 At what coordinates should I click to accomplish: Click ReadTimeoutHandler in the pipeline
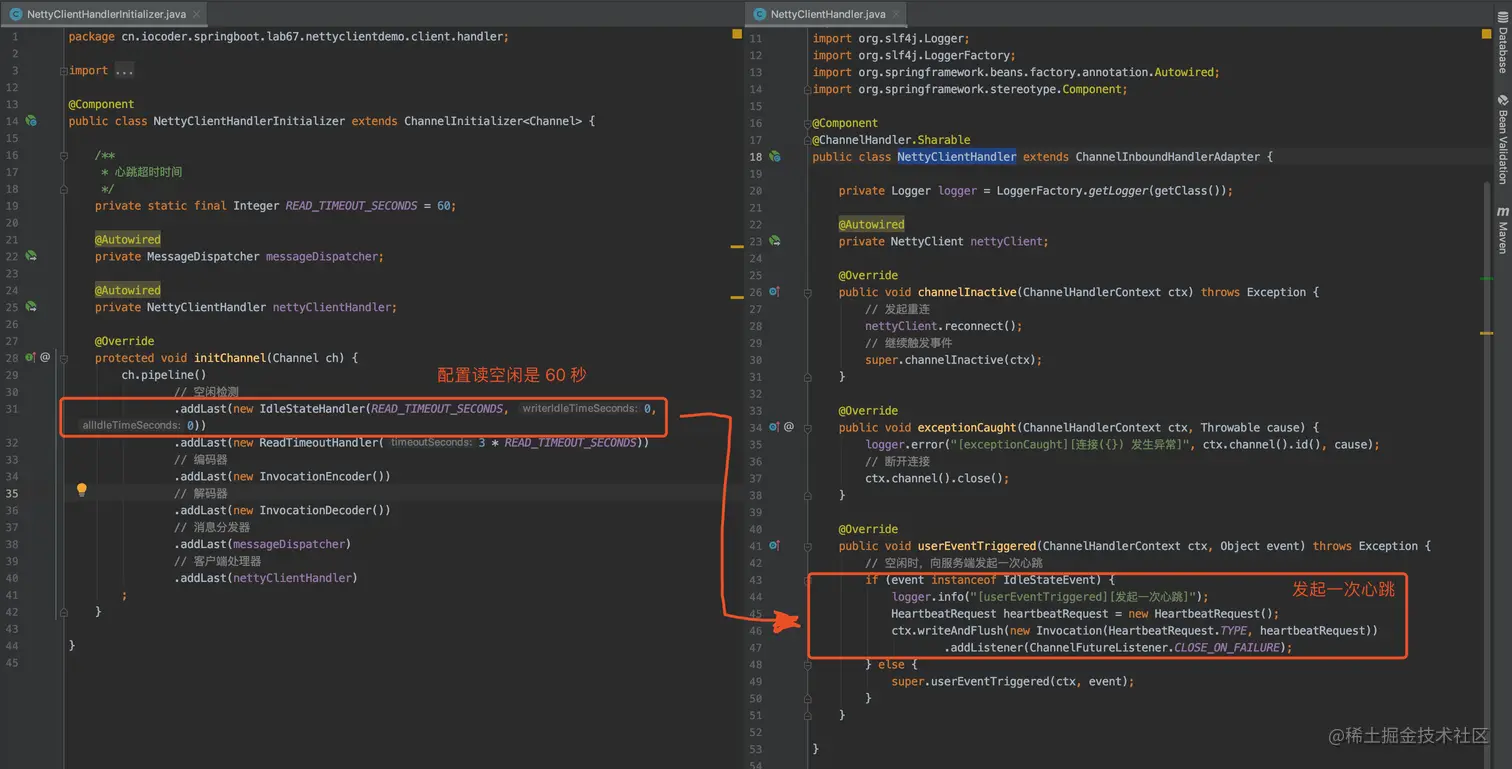[319, 442]
